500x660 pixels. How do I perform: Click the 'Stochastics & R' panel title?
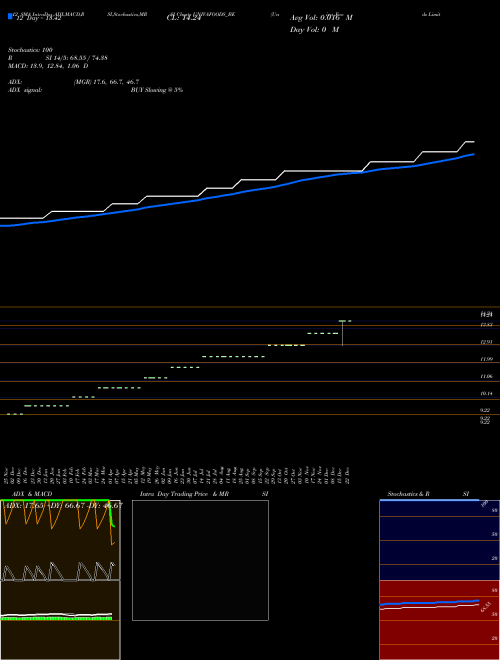coord(408,494)
